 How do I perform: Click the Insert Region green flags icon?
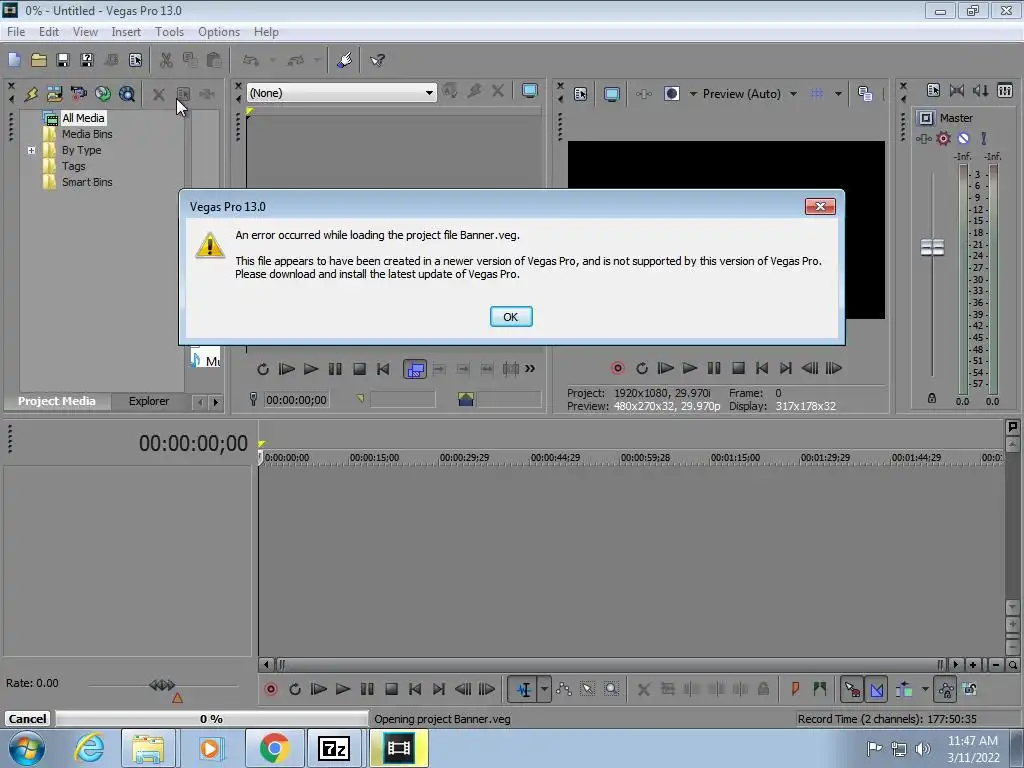coord(820,689)
